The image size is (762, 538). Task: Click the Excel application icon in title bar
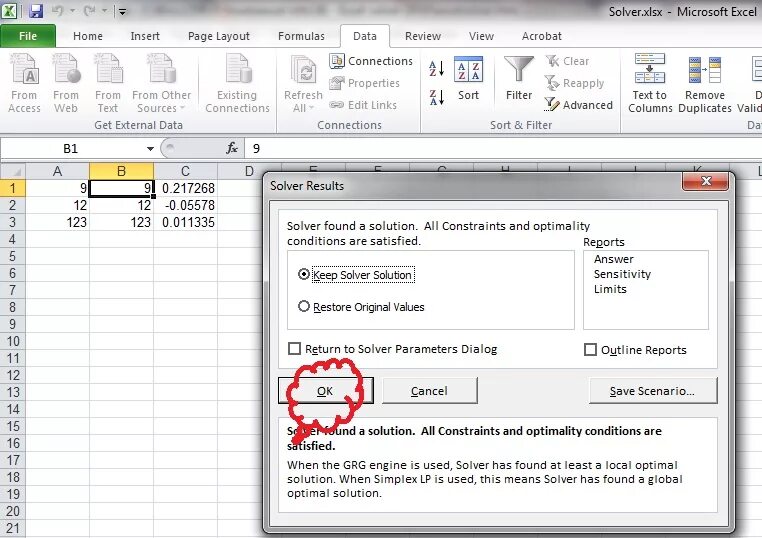(x=10, y=11)
